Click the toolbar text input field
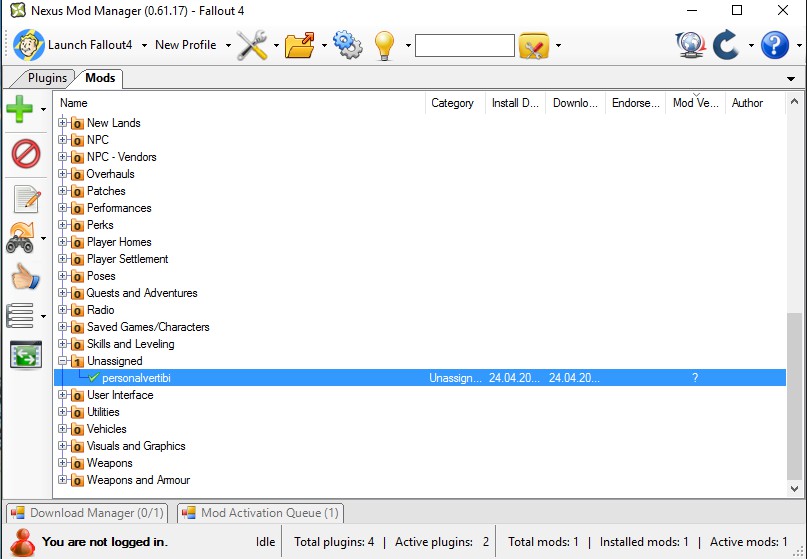 [x=465, y=45]
